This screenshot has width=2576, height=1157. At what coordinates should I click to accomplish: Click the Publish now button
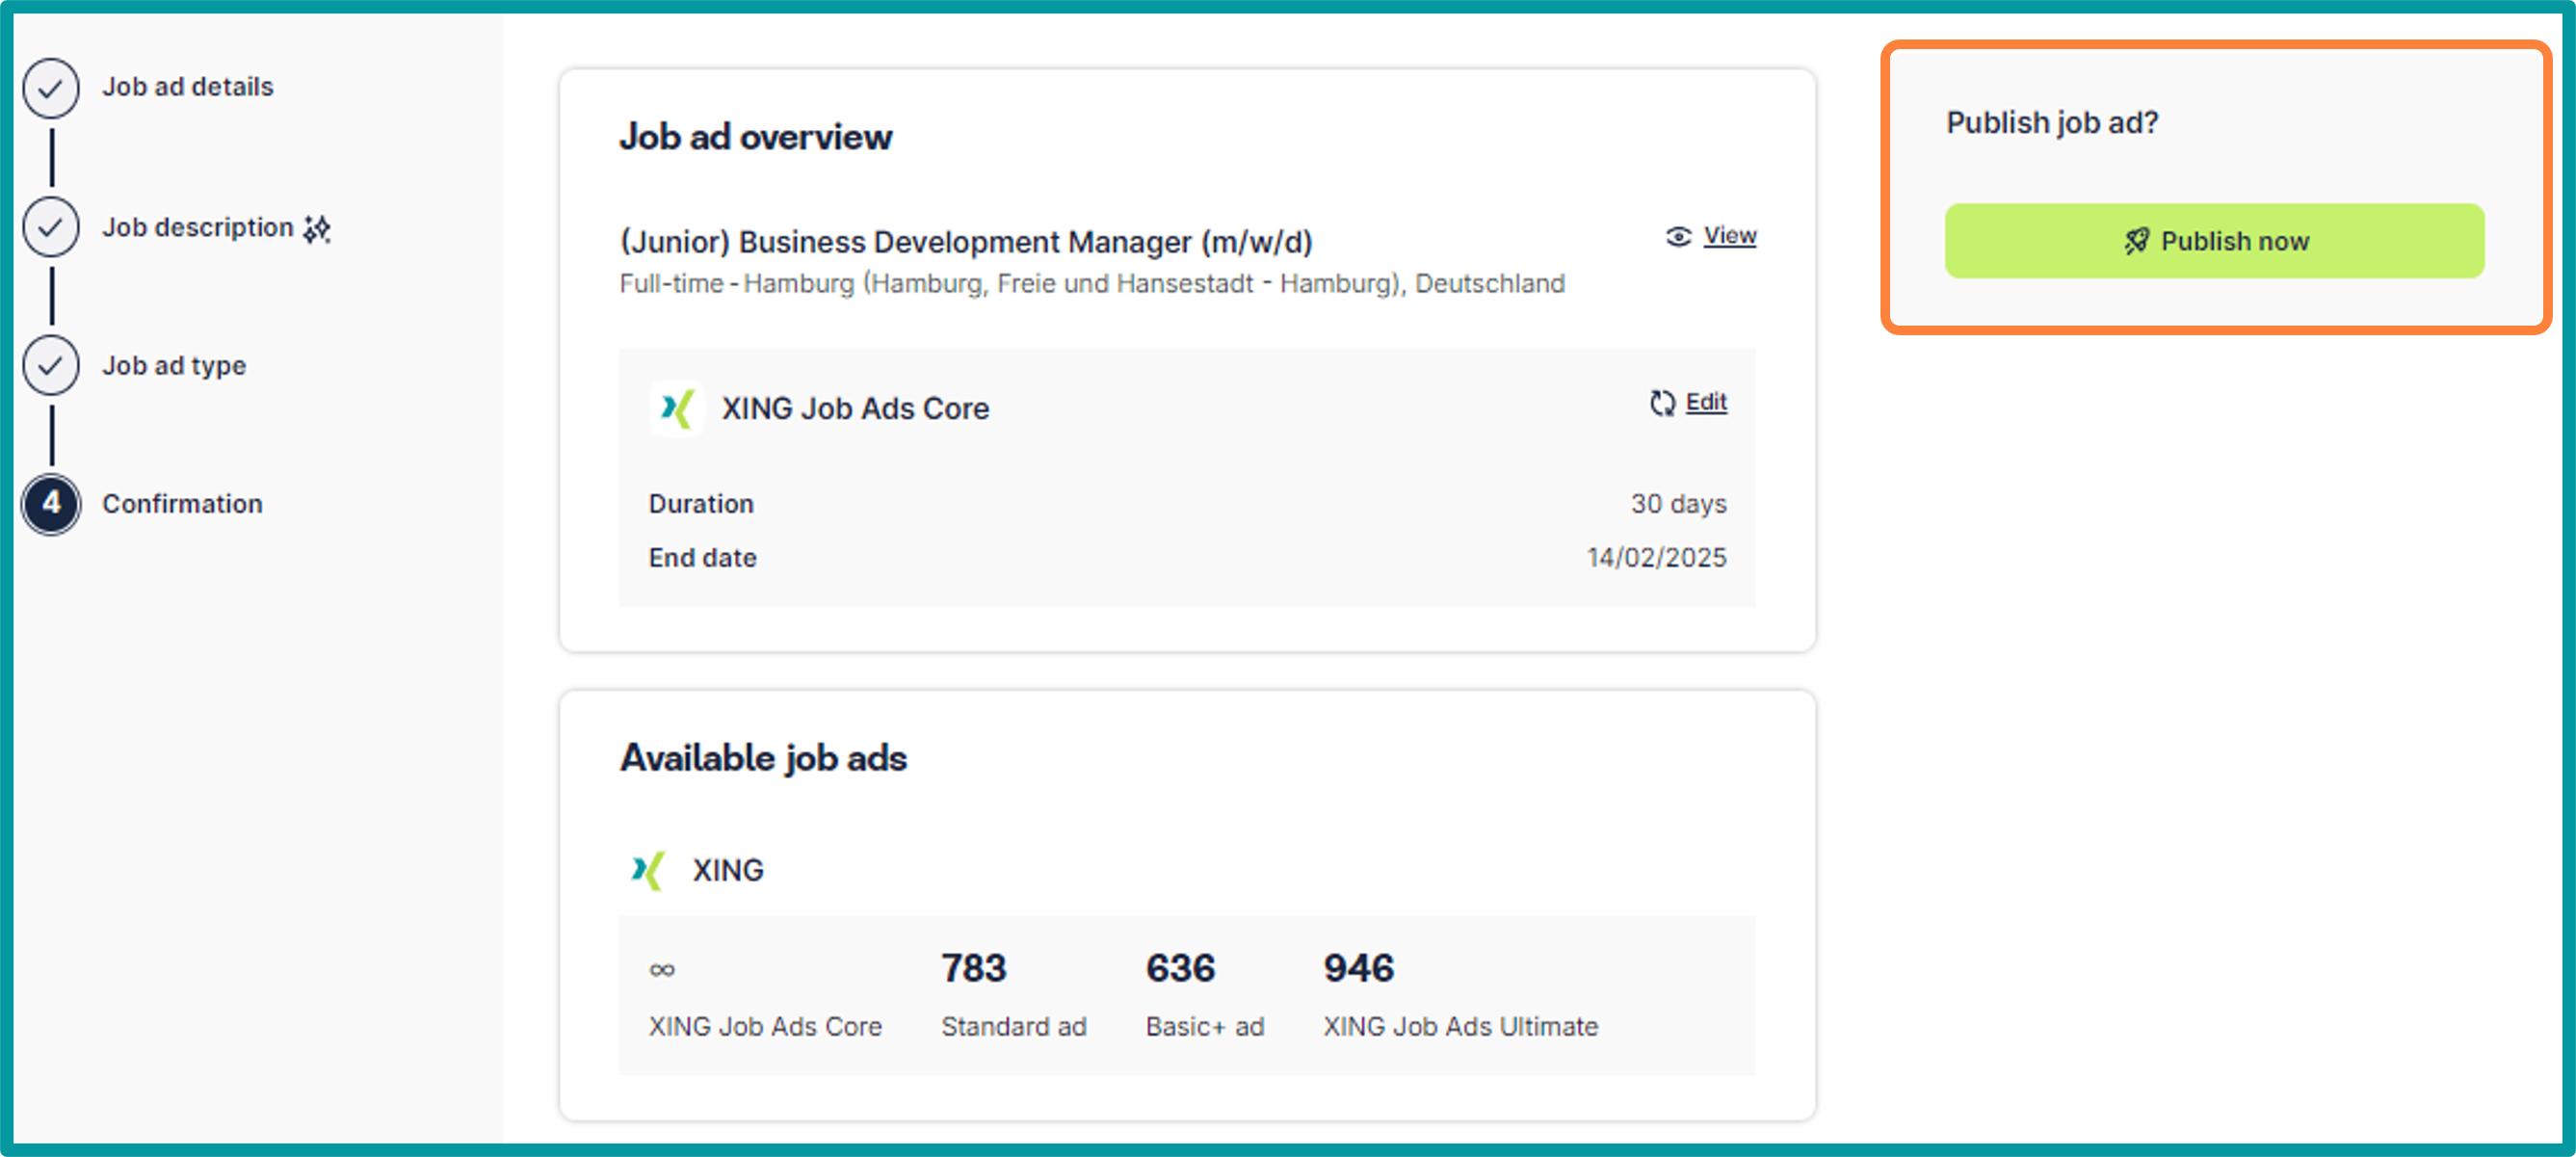pos(2213,241)
